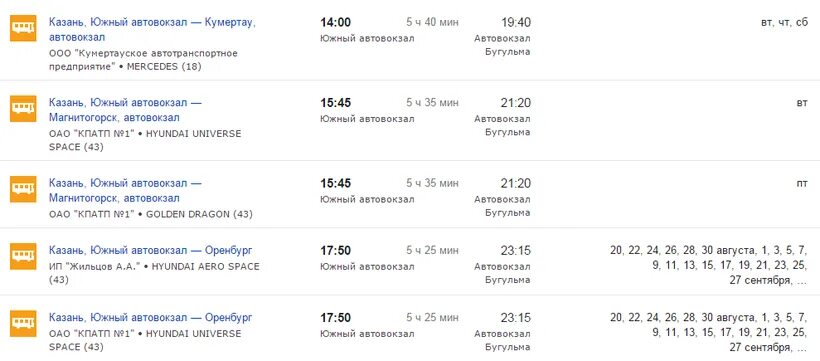Click the вт schedule day label
The width and height of the screenshot is (820, 361).
tap(802, 103)
